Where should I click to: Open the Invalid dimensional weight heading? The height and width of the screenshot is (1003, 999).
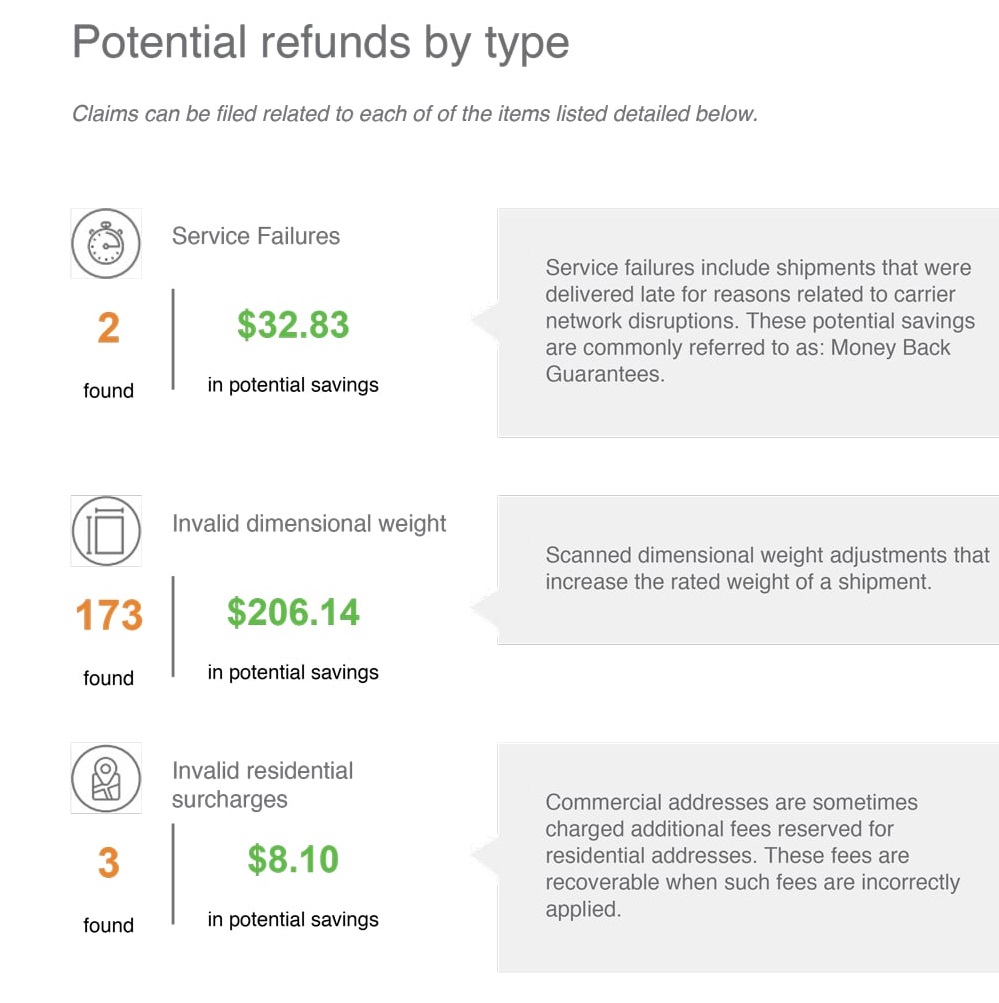[309, 524]
